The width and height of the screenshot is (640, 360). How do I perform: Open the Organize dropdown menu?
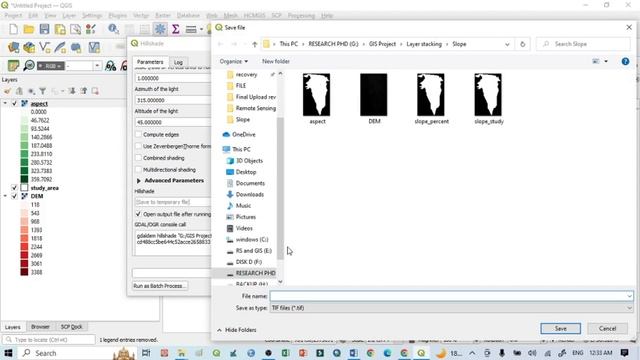(233, 61)
